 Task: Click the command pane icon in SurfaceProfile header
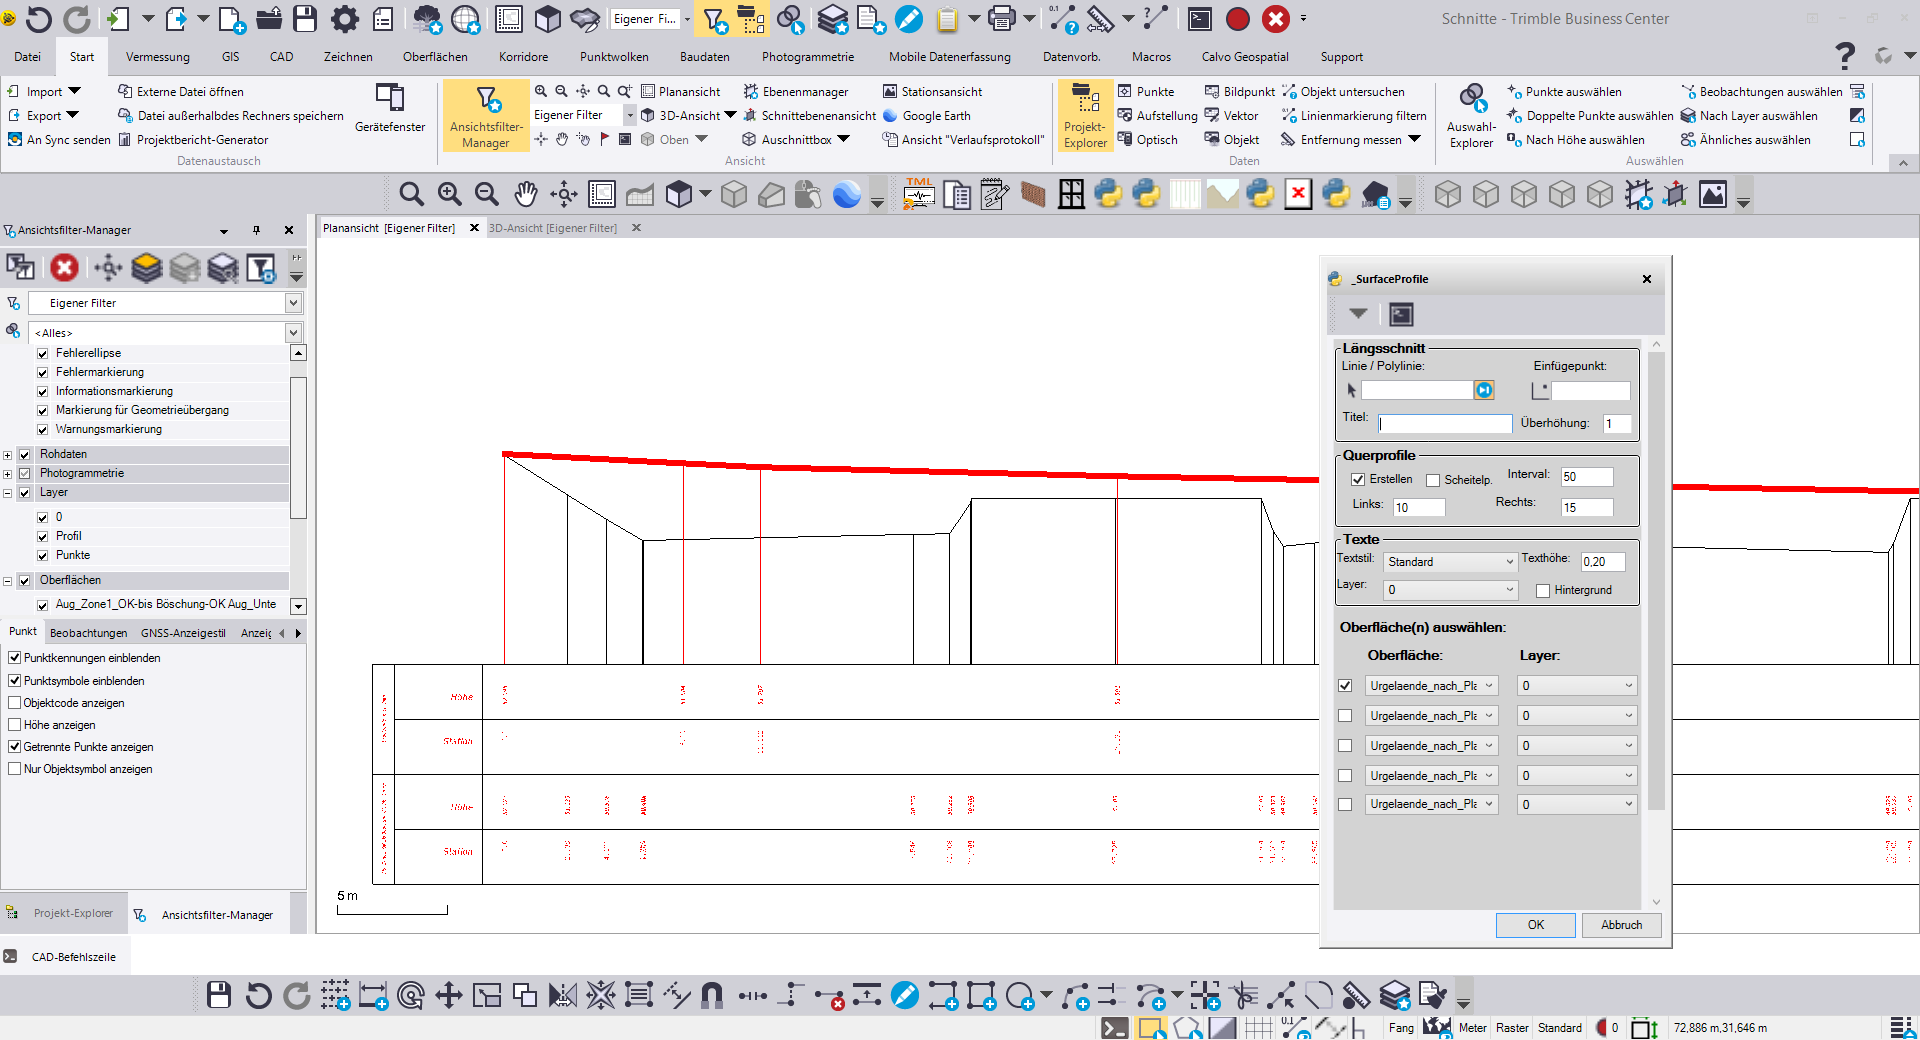pos(1401,315)
